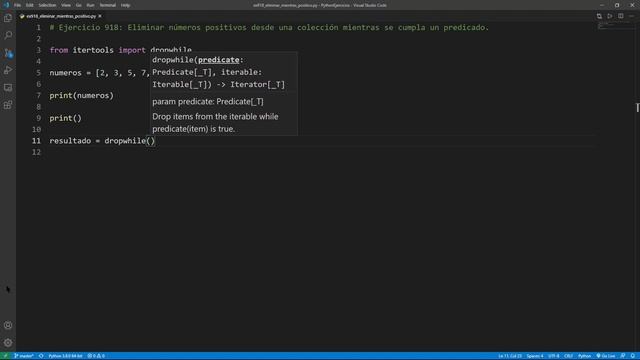
Task: Open the notifications bell icon
Action: [x=633, y=356]
